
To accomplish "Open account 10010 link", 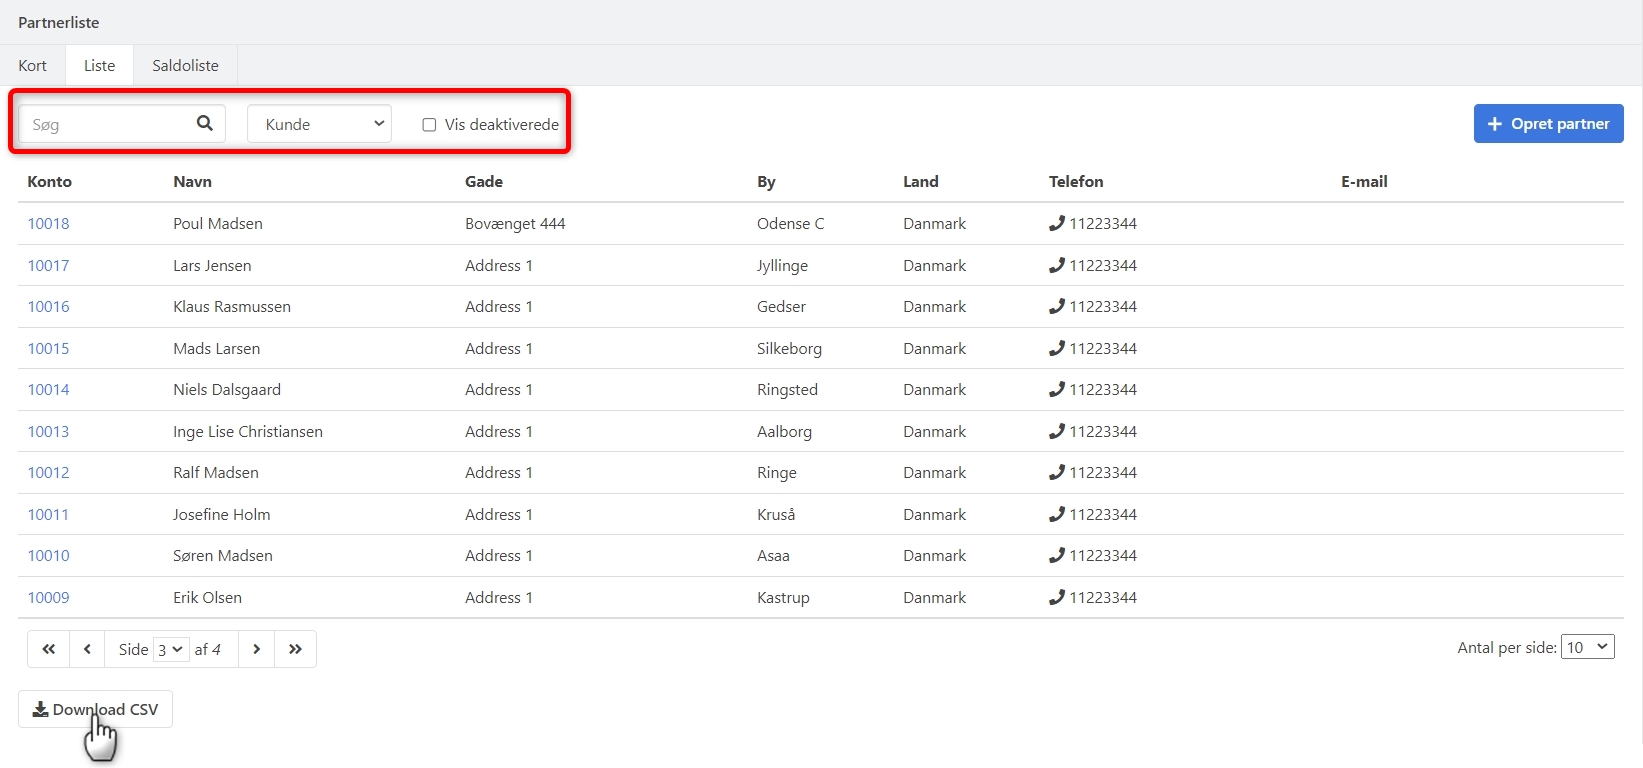I will coord(48,555).
